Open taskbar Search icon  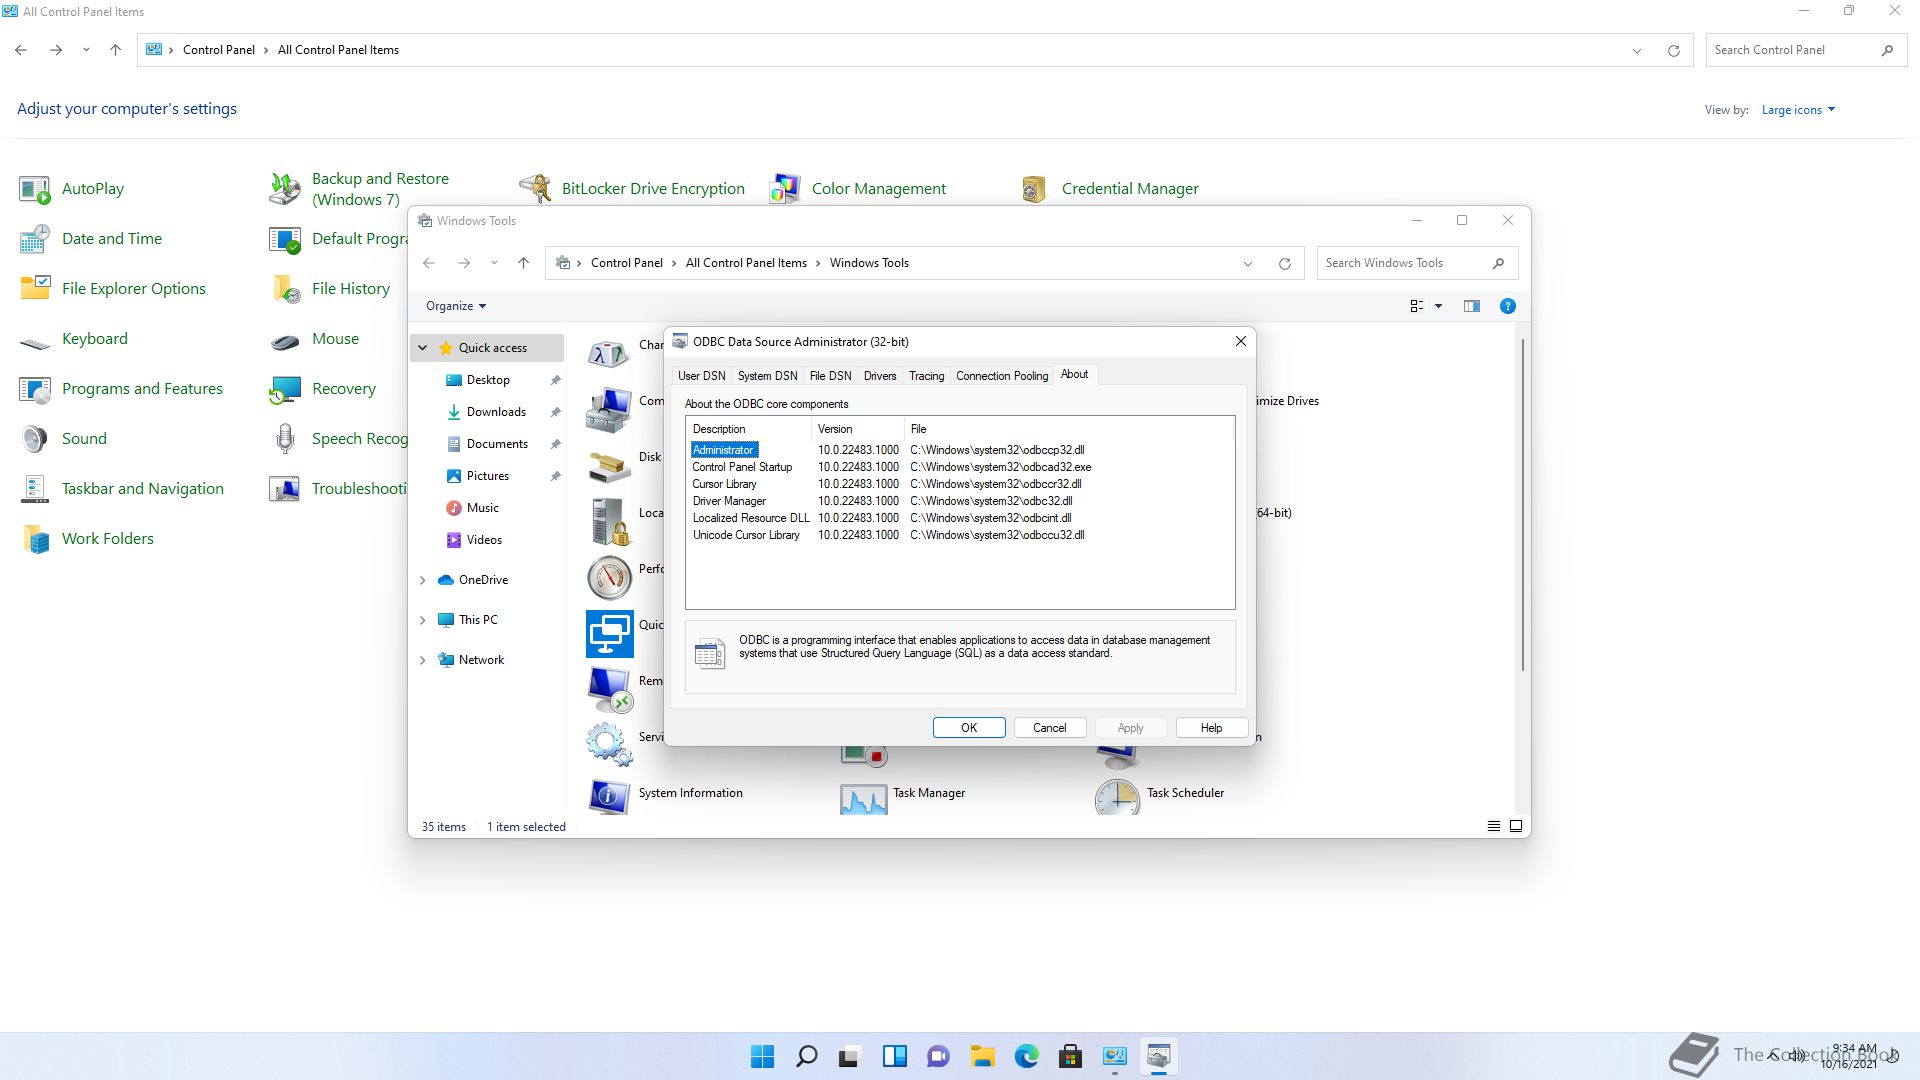[806, 1056]
